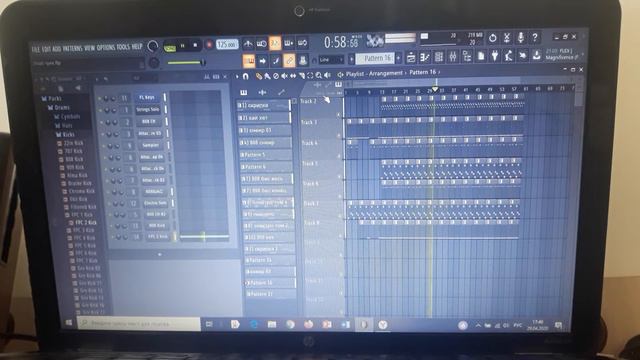This screenshot has height=360, width=640.
Task: Select the 808 Kick sample in browser
Action: click(72, 159)
